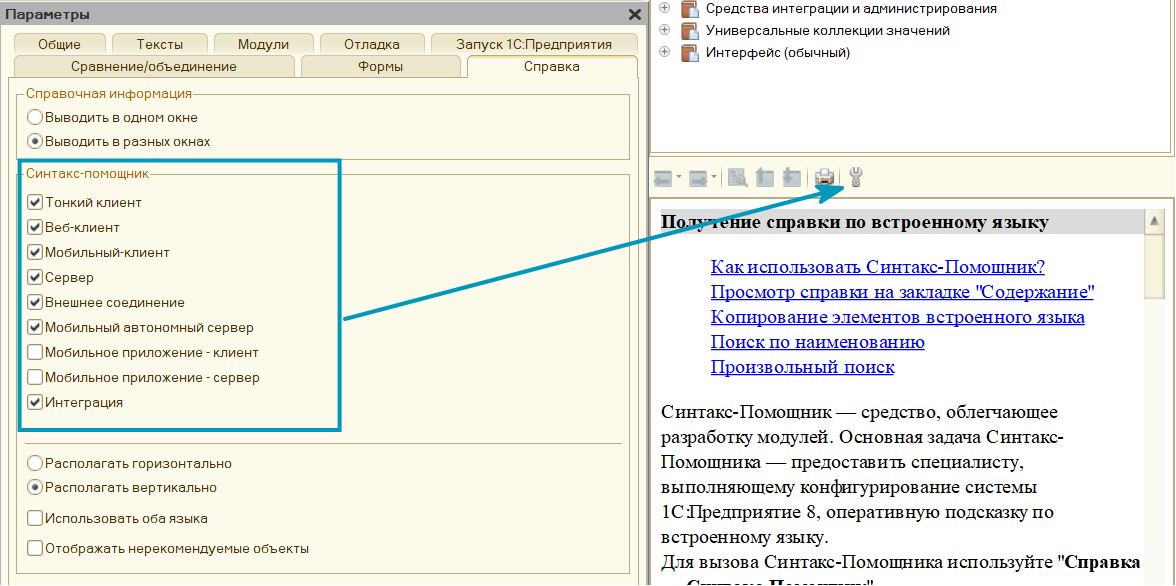The width and height of the screenshot is (1176, 586).
Task: Expand Средства интеграции и администрирования node
Action: click(x=663, y=9)
